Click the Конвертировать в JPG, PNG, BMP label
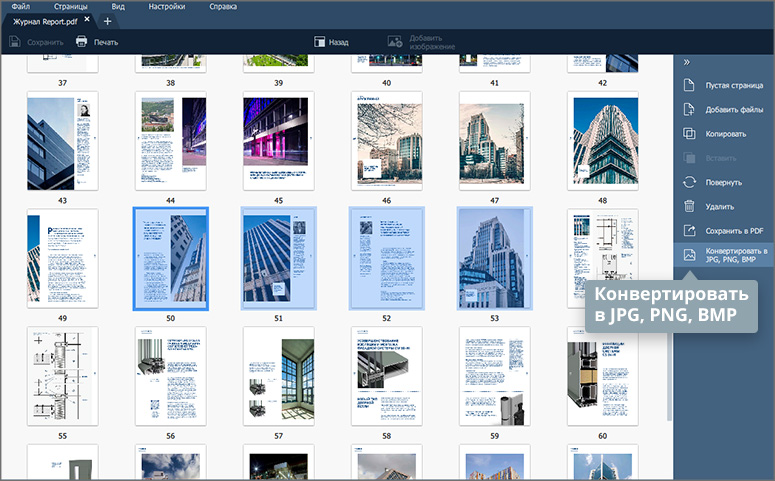This screenshot has height=481, width=775. [x=736, y=255]
